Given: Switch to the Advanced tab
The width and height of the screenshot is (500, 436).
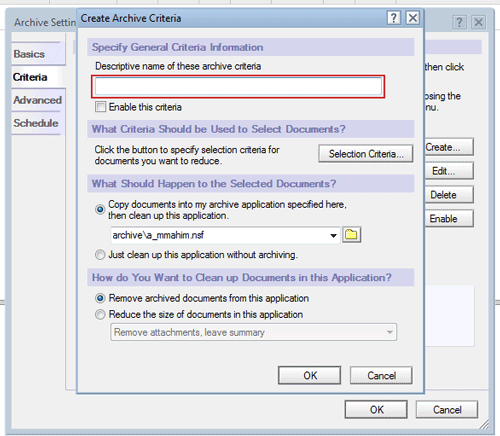Looking at the screenshot, I should click(38, 100).
